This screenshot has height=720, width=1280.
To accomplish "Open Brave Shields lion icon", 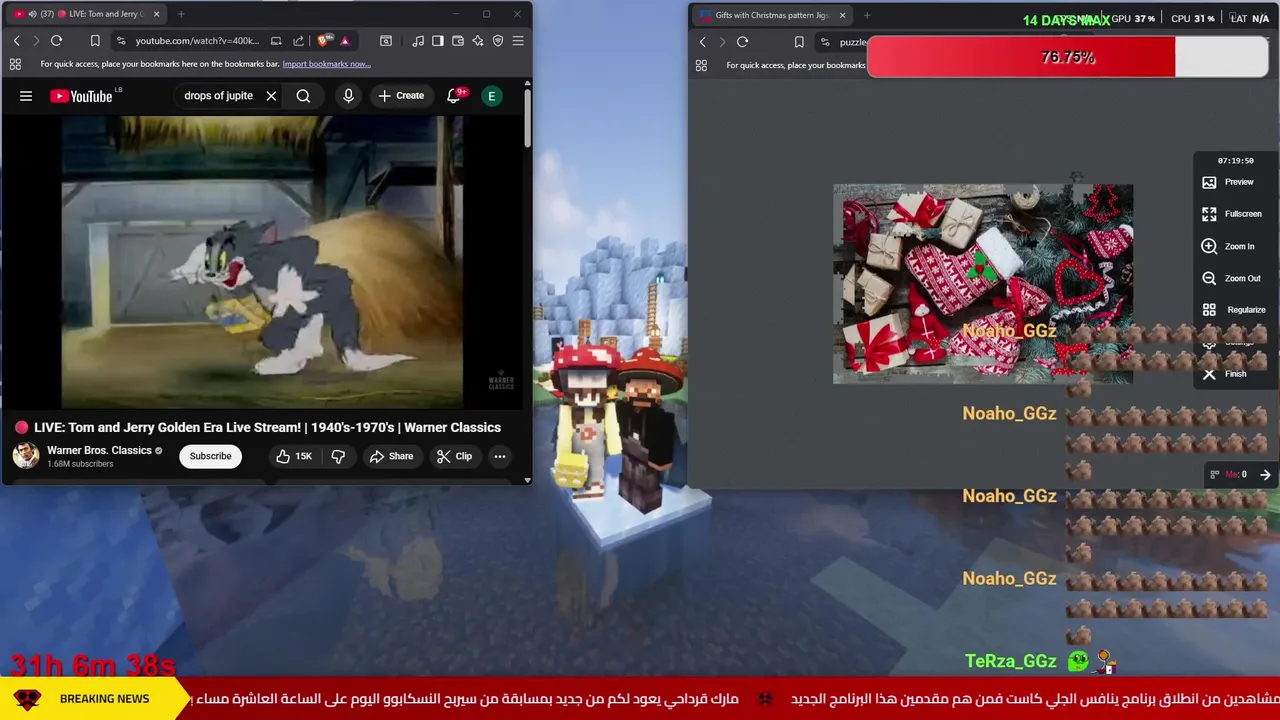I will (323, 41).
